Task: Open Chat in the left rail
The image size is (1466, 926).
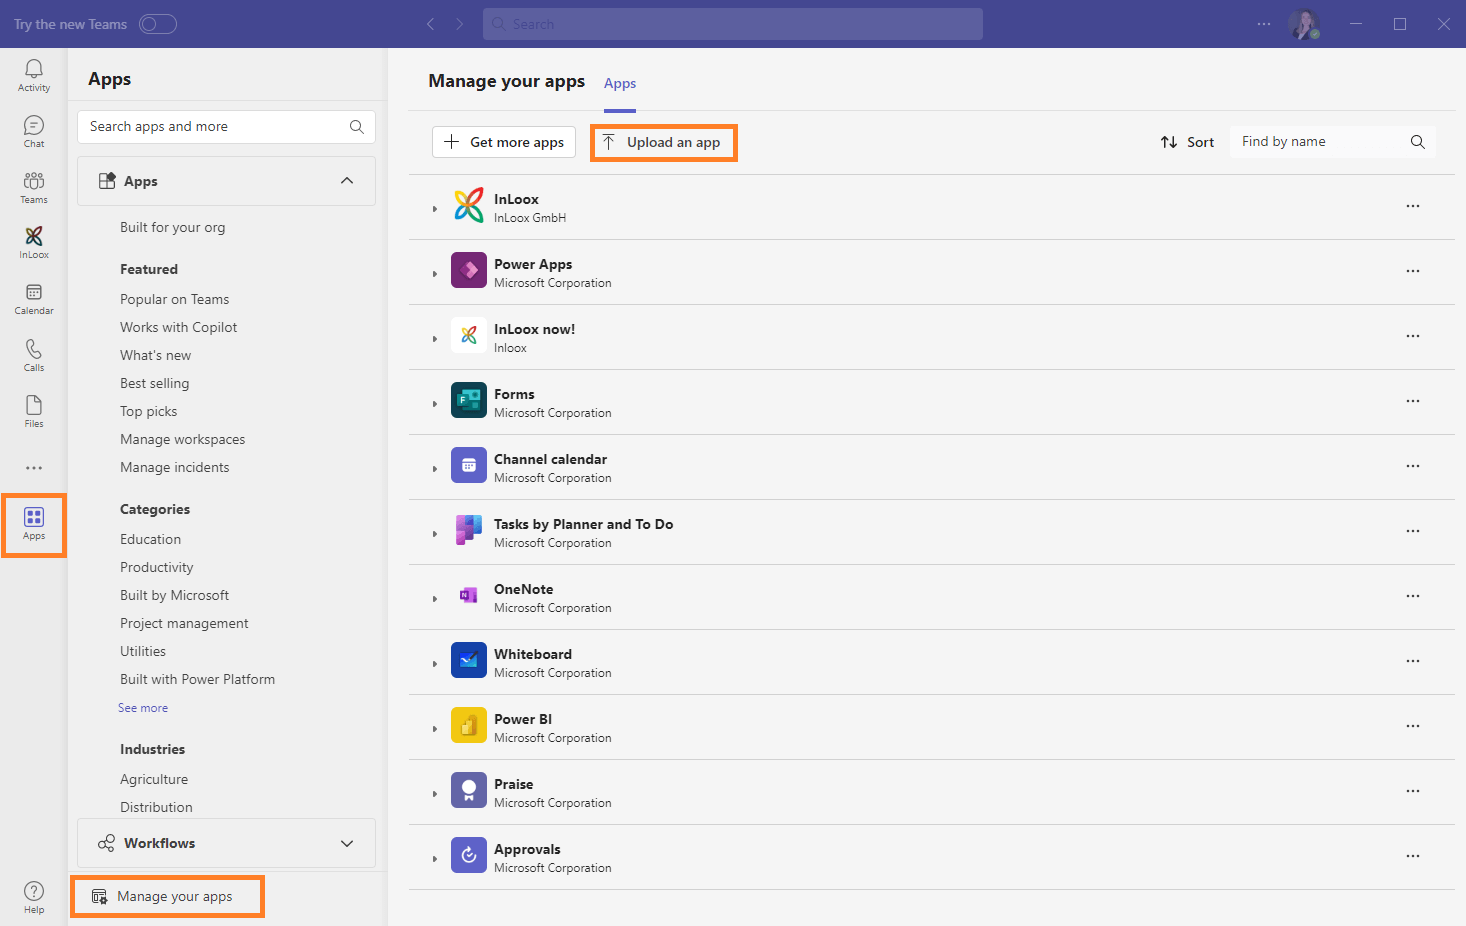Action: tap(34, 131)
